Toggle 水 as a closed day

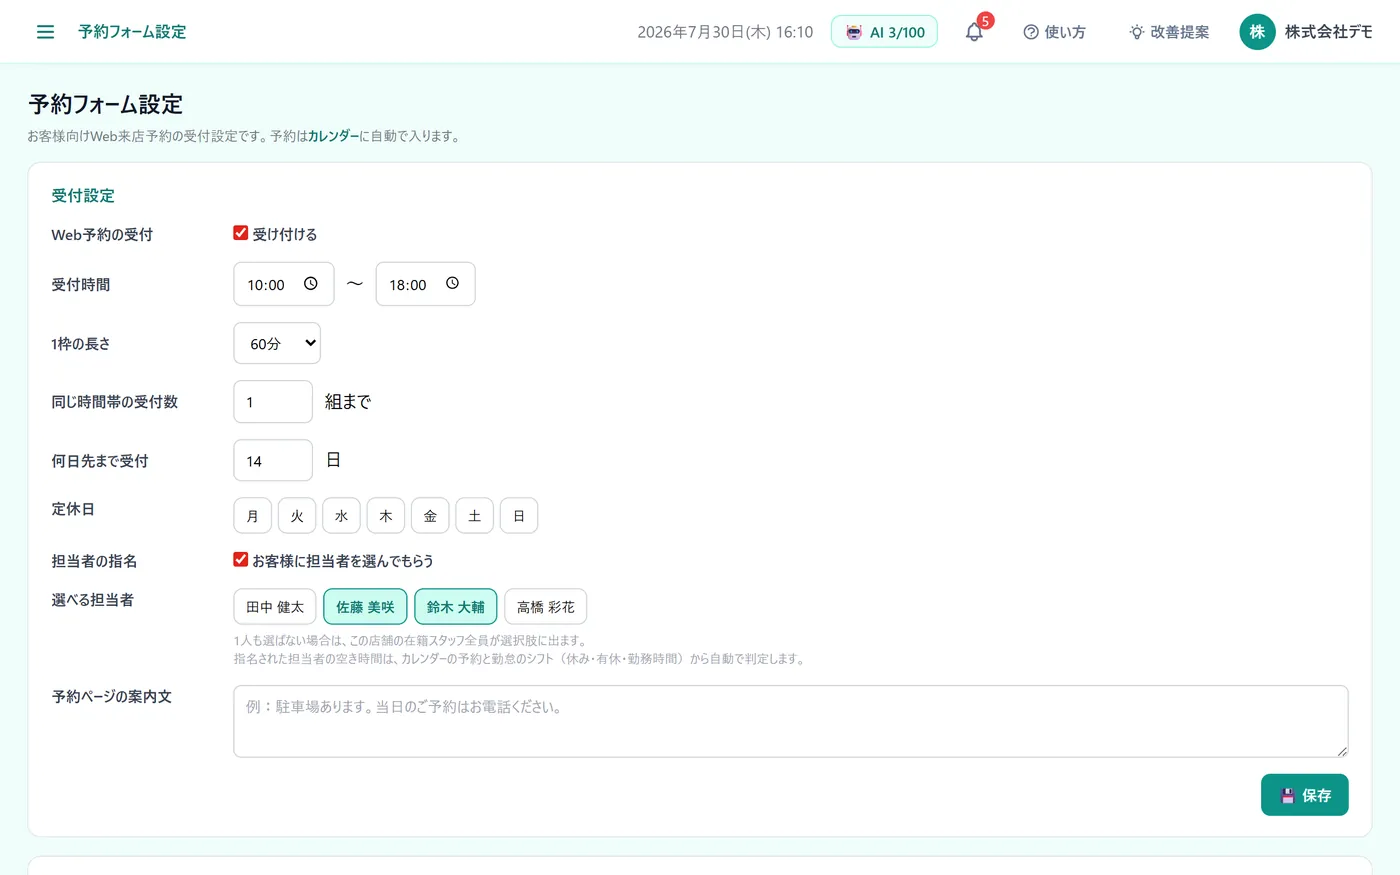[341, 516]
